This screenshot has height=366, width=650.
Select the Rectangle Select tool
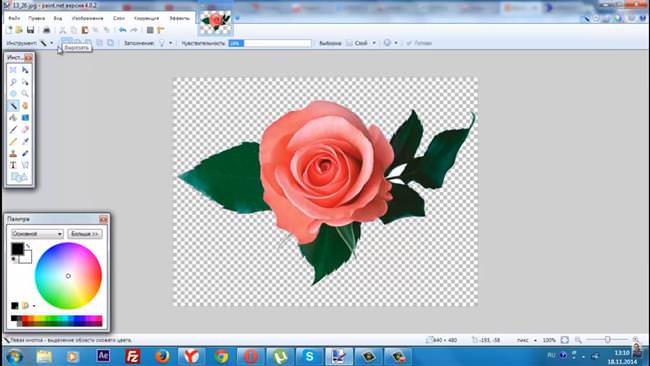pos(13,70)
